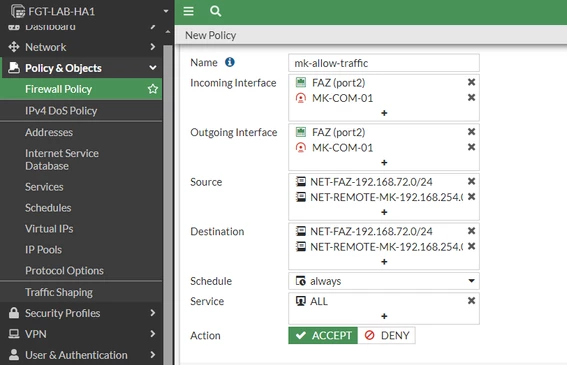
Task: Add another Source entry with plus
Action: tap(384, 212)
